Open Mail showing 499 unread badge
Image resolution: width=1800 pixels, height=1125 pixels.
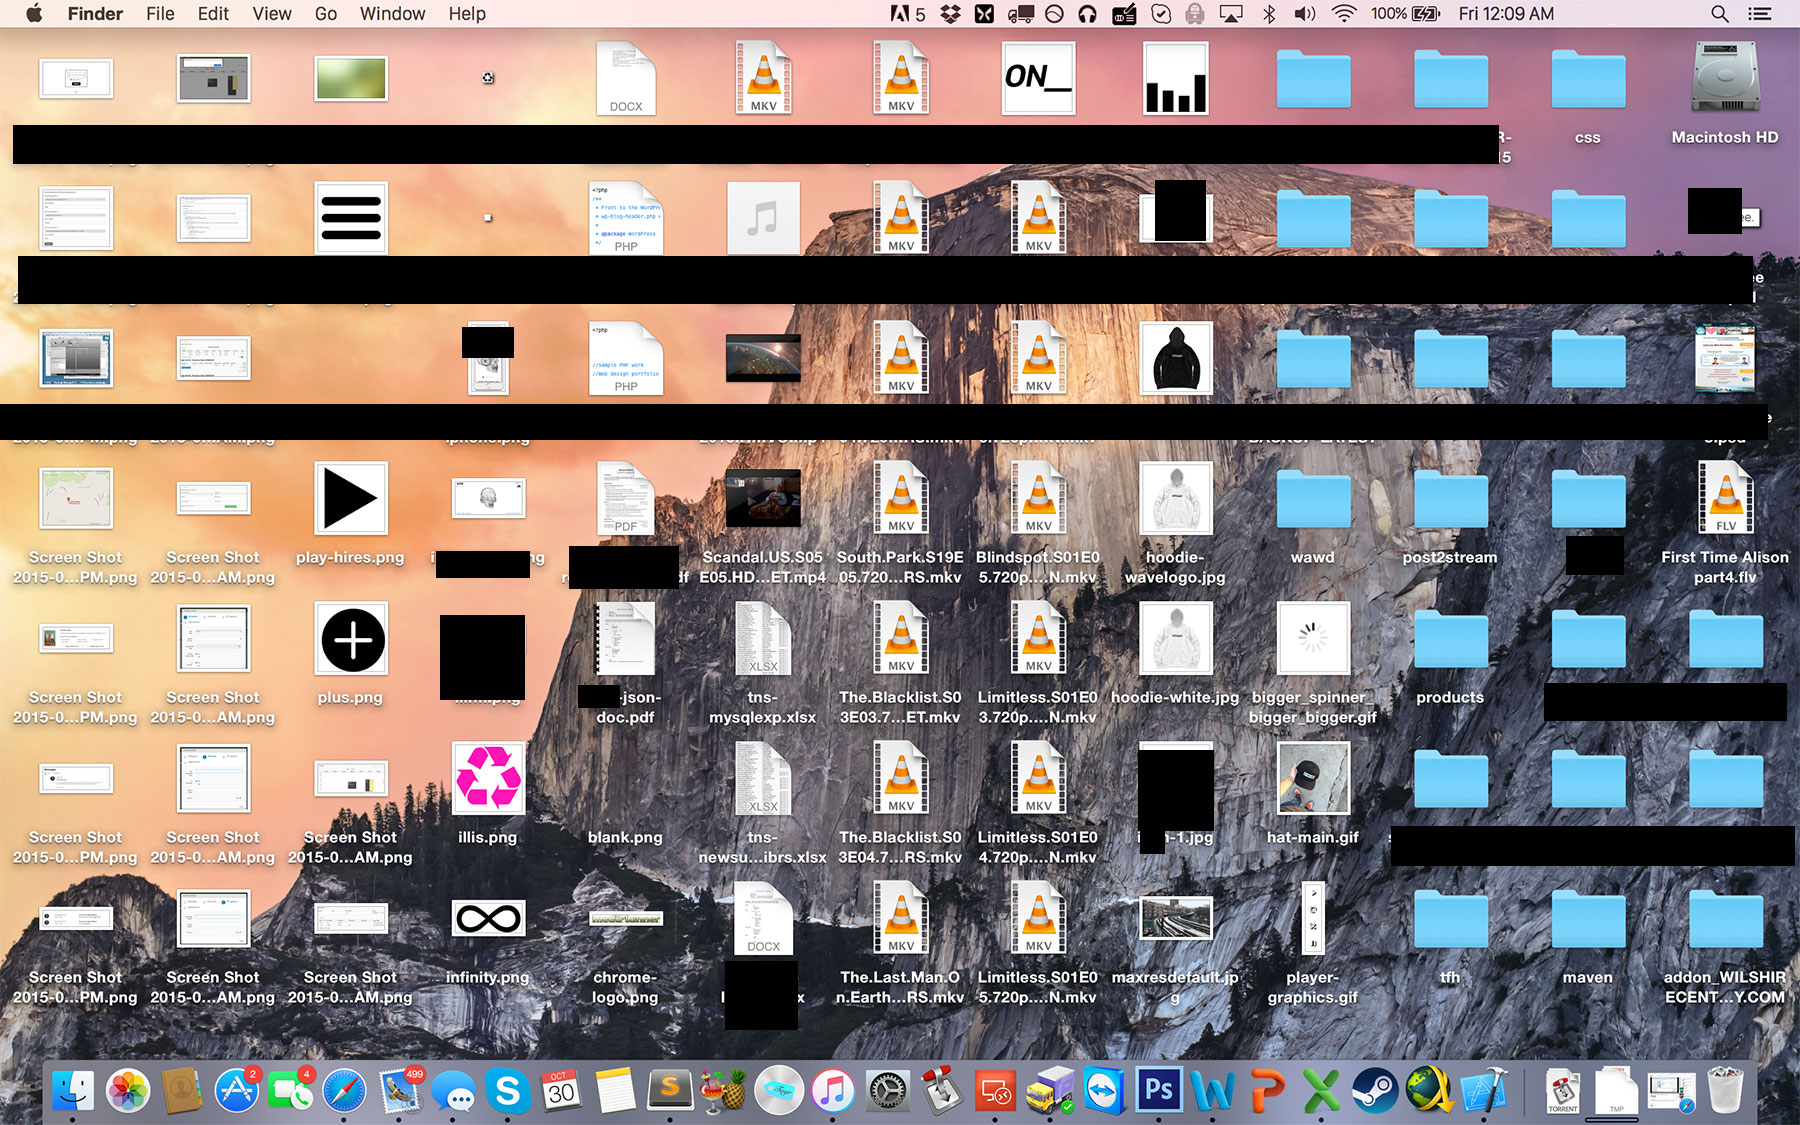coord(400,1090)
